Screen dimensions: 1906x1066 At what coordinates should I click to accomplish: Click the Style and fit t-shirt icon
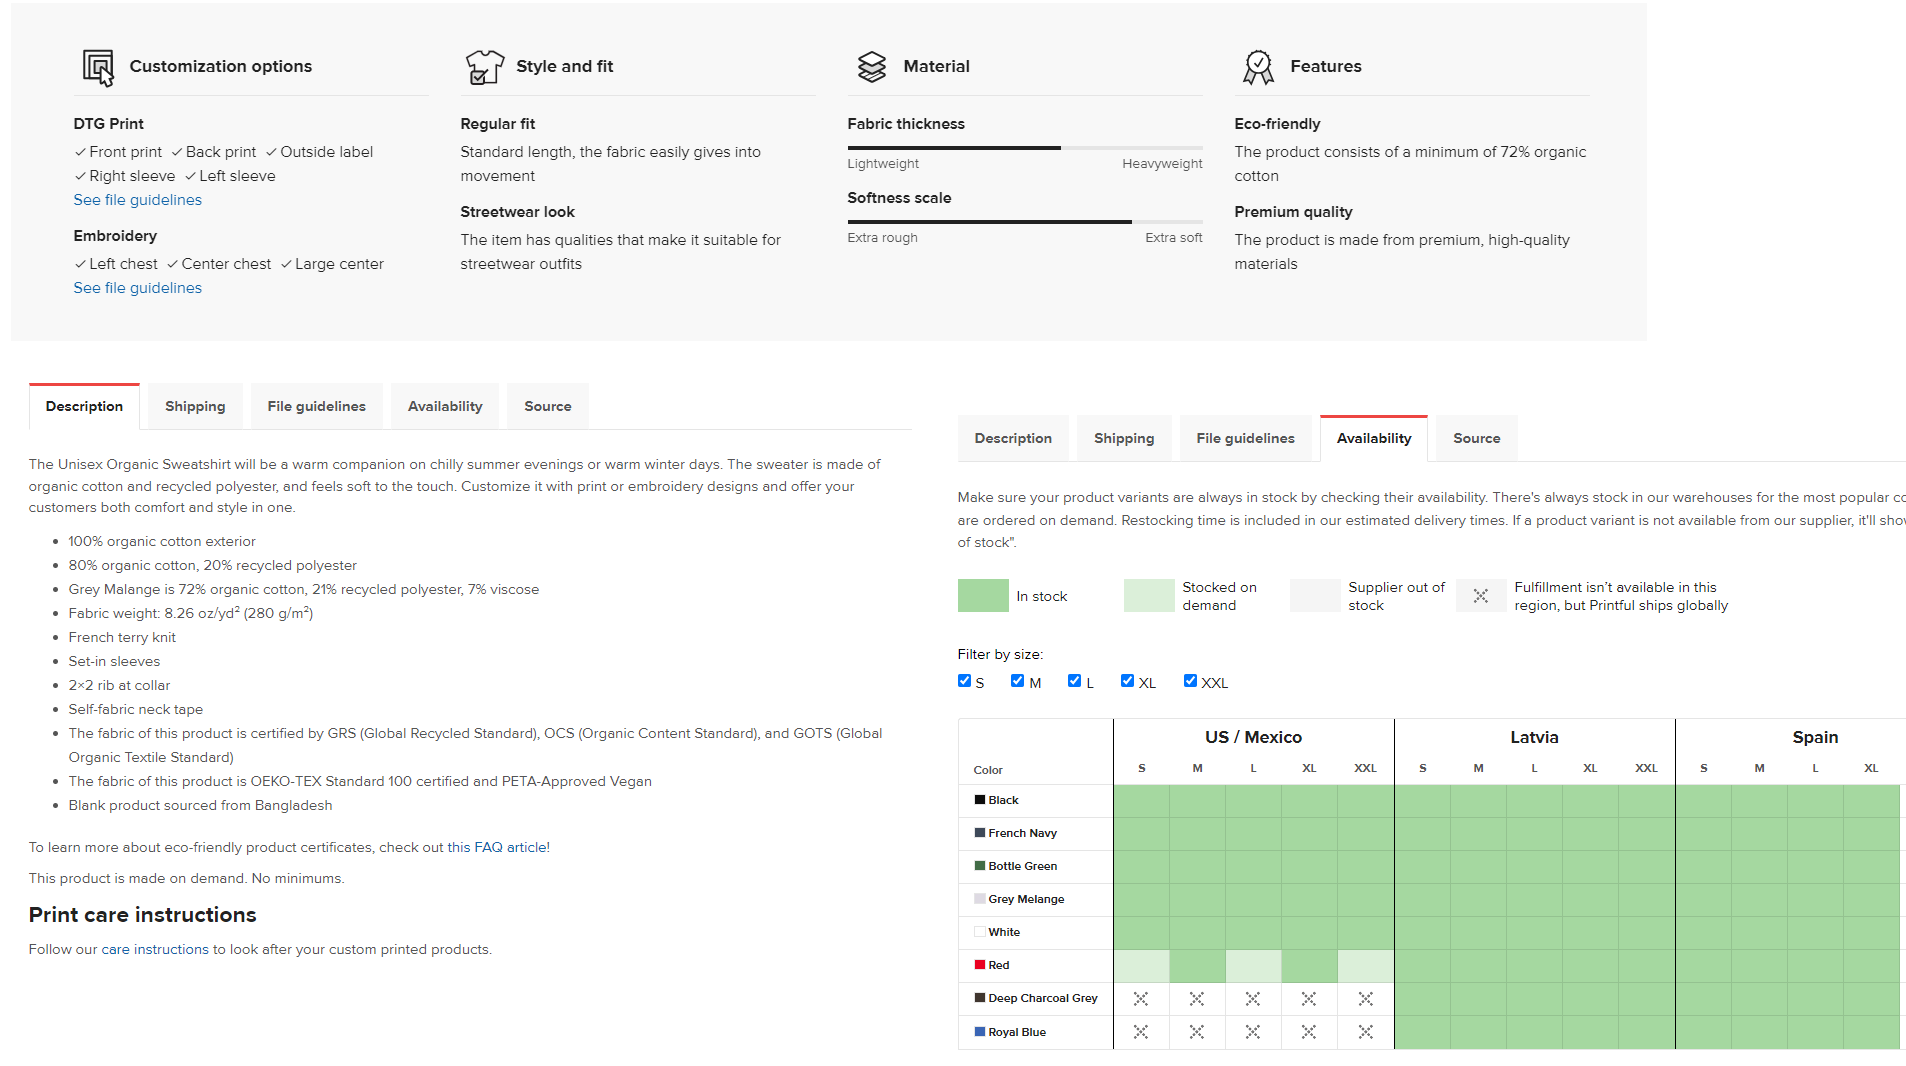[485, 67]
